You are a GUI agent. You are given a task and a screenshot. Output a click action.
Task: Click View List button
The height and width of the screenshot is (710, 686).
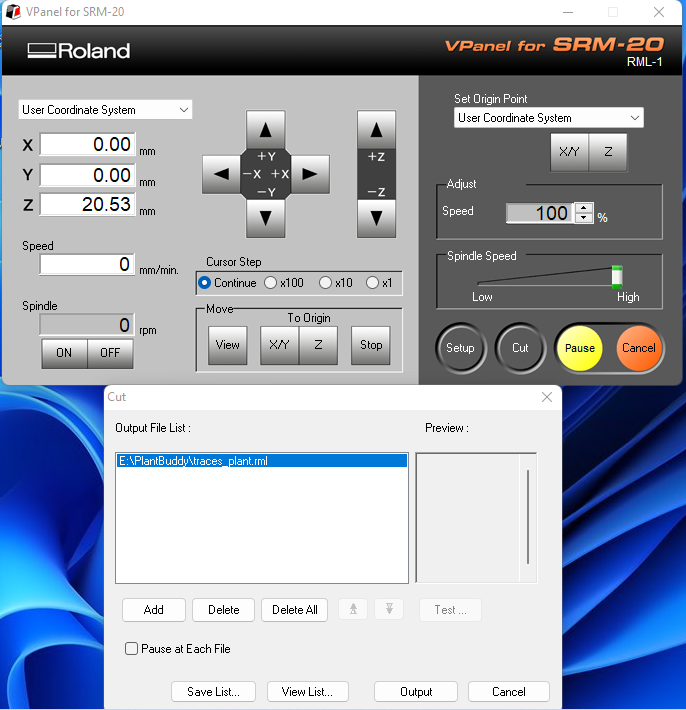pyautogui.click(x=307, y=691)
